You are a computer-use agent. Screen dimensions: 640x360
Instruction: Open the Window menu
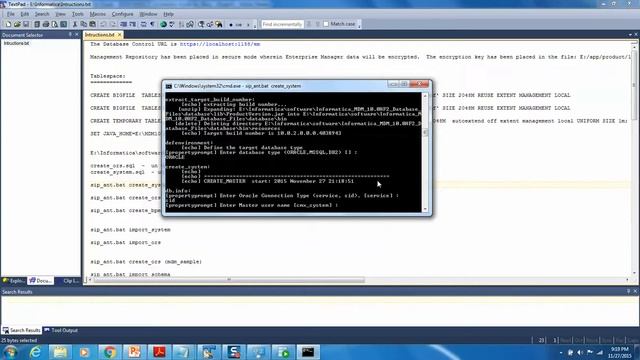148,14
